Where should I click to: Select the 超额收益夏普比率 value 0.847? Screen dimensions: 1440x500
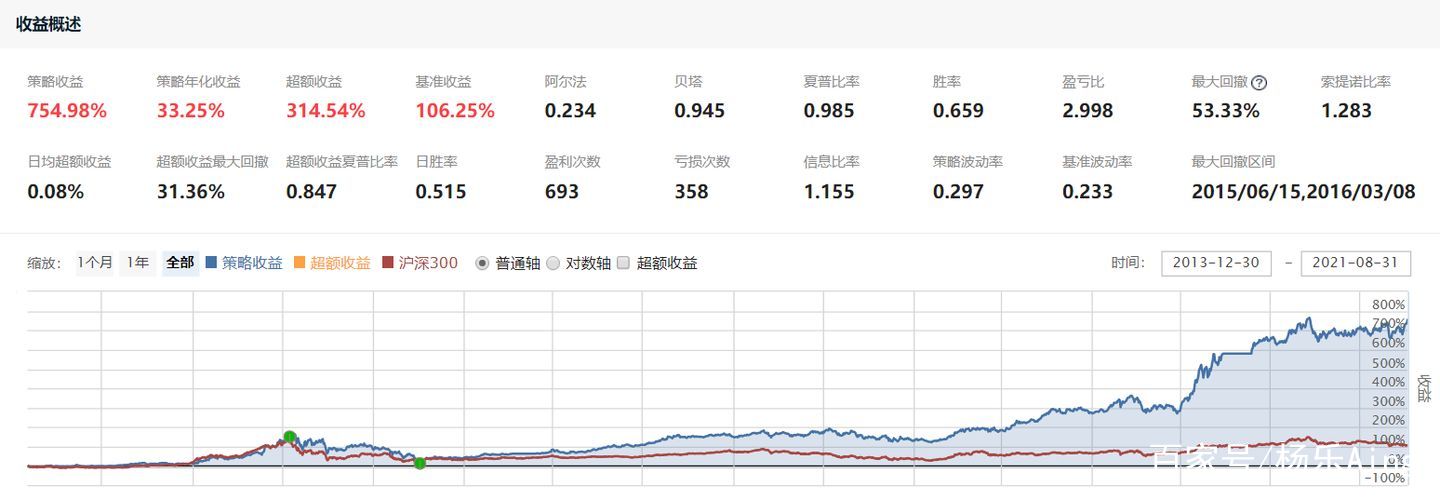coord(312,191)
